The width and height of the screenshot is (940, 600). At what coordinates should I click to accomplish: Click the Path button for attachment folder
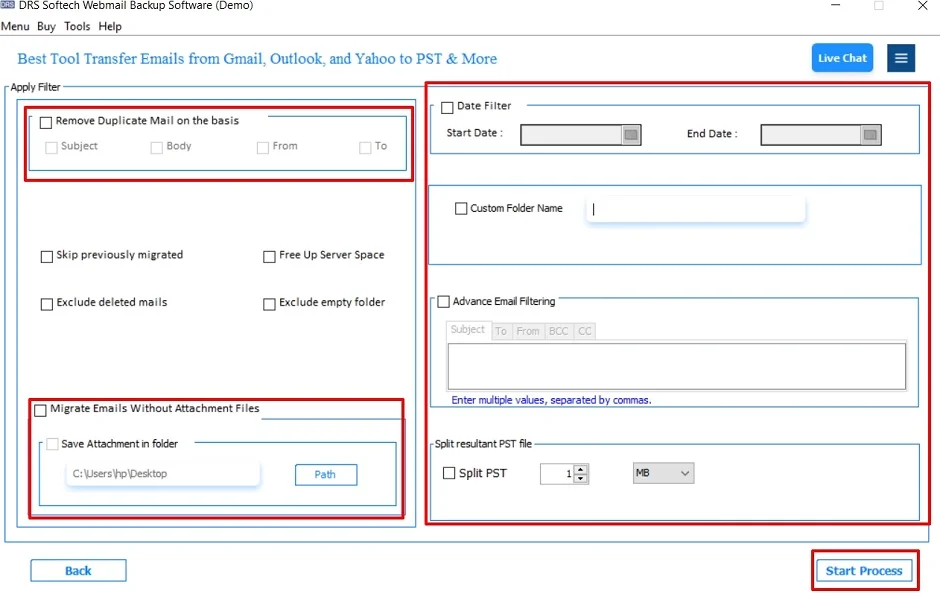pyautogui.click(x=325, y=474)
